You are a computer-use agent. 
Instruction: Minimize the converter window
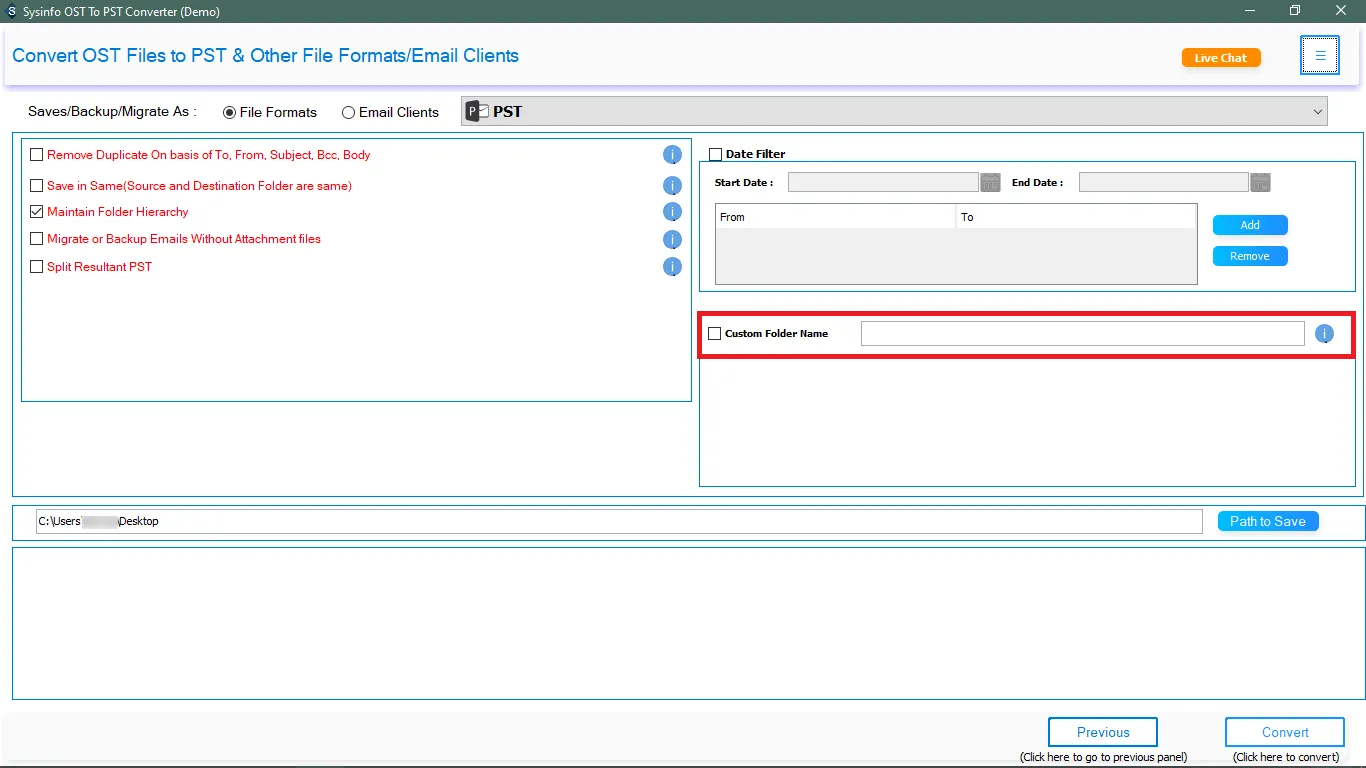tap(1250, 11)
